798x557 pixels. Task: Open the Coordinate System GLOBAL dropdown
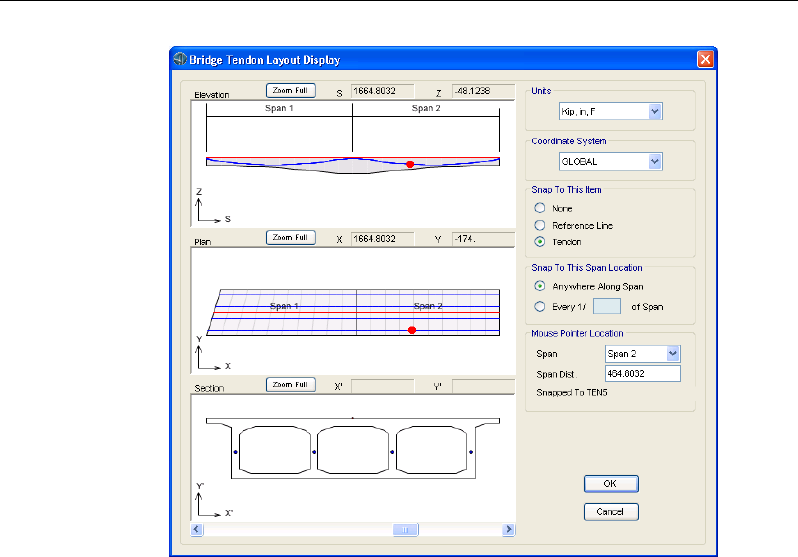[x=655, y=160]
